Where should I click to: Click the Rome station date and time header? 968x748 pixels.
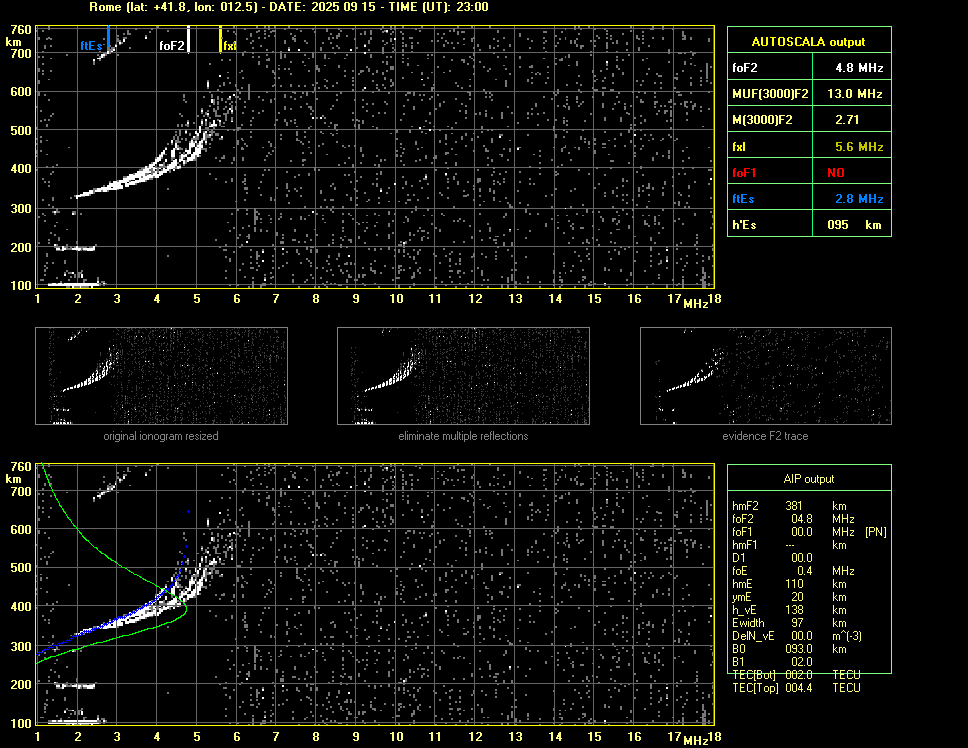tap(289, 7)
